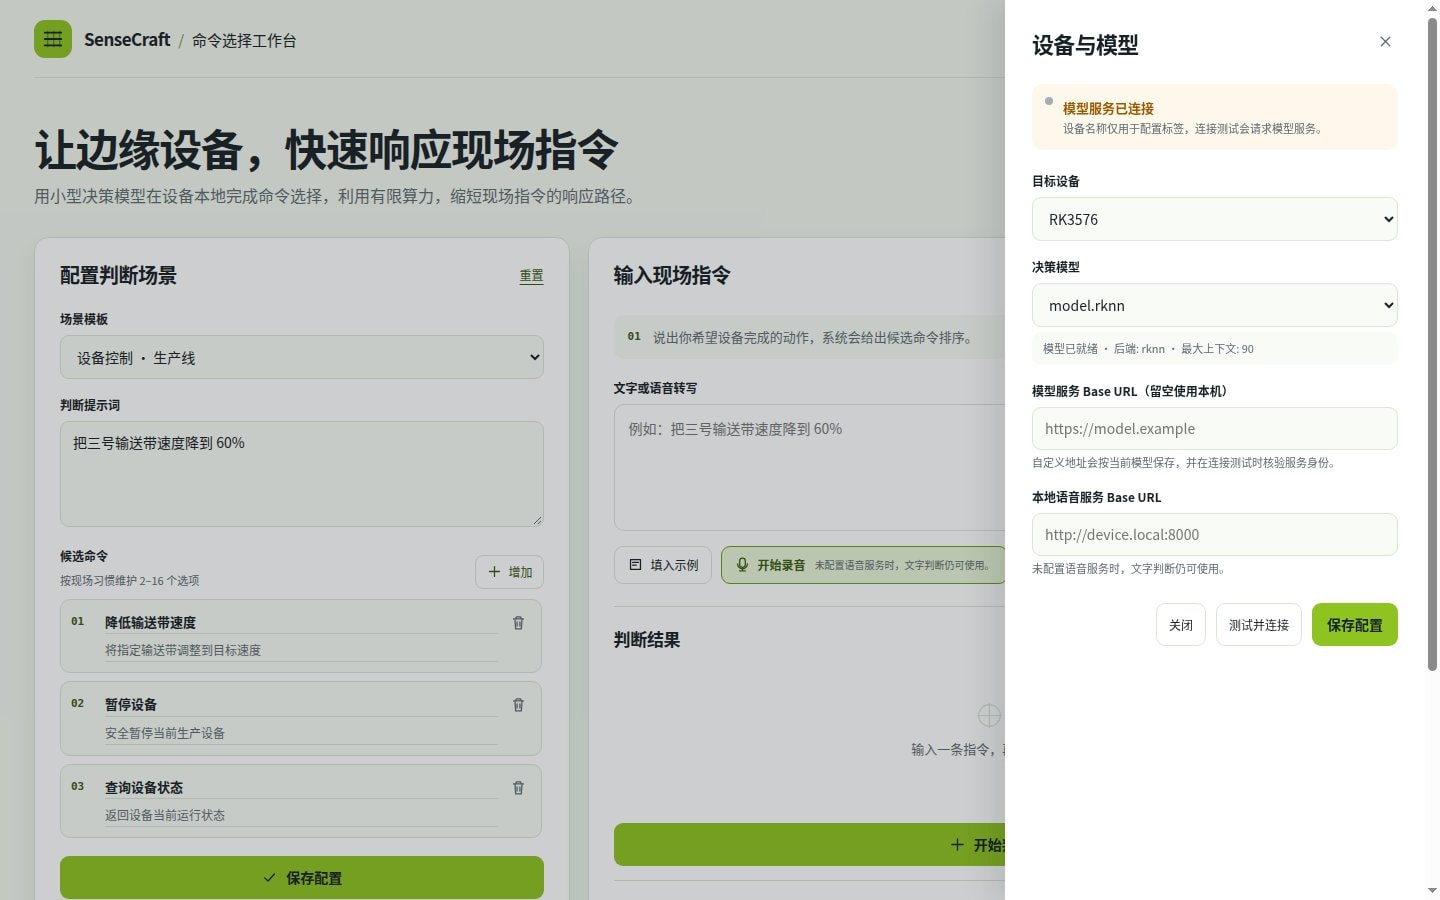
Task: Open the 目标设备 dropdown showing RK3576
Action: tap(1214, 219)
